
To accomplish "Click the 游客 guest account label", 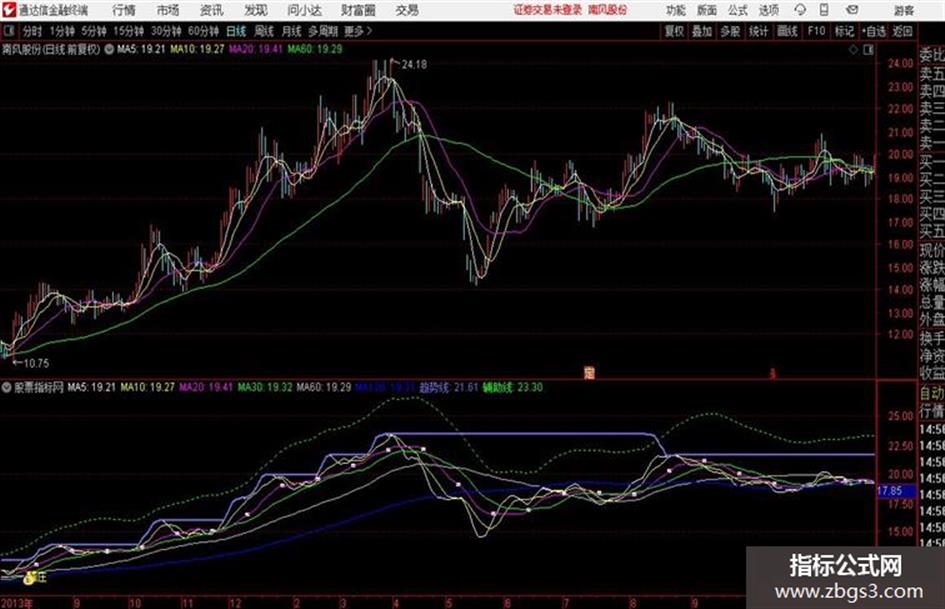I will pos(903,10).
